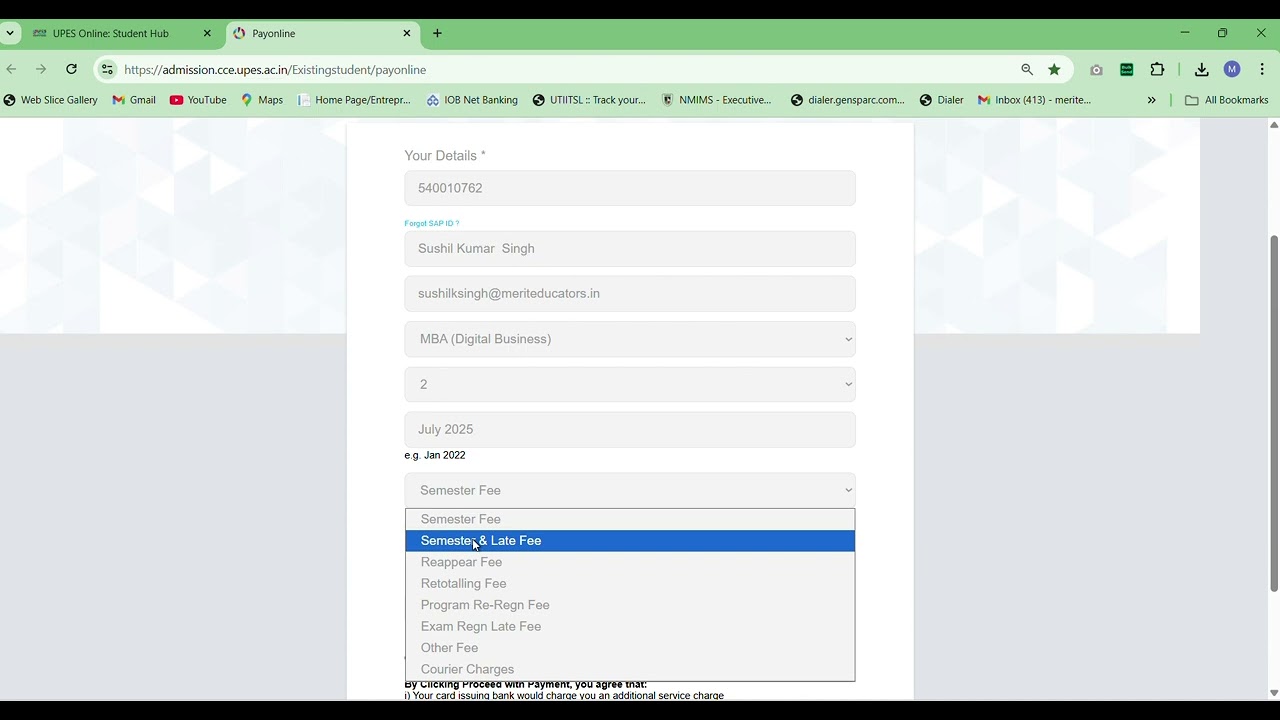This screenshot has width=1280, height=720.
Task: Click the Your Details * label
Action: coord(445,156)
